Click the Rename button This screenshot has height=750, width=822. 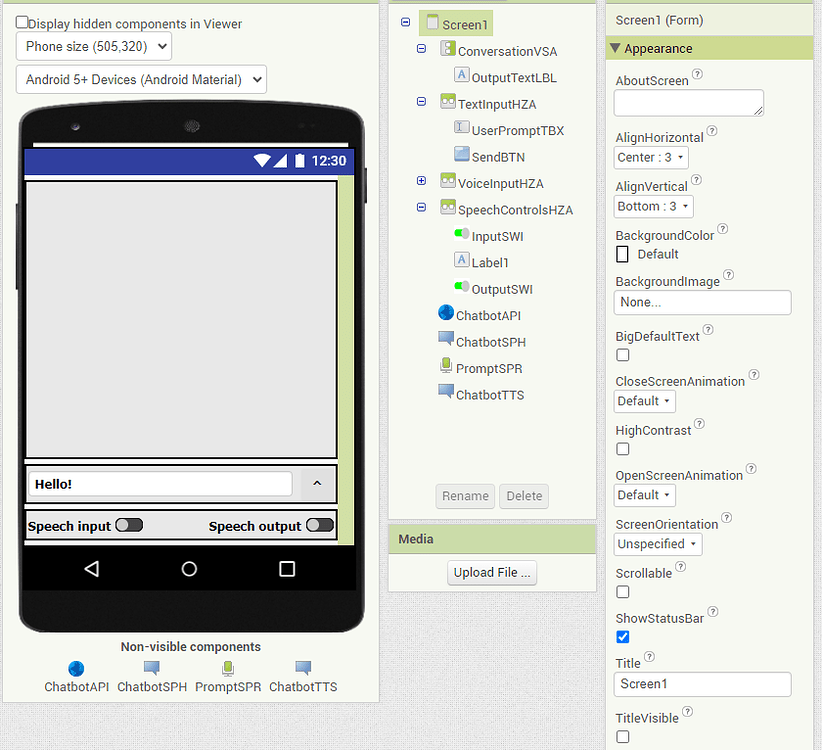tap(465, 496)
